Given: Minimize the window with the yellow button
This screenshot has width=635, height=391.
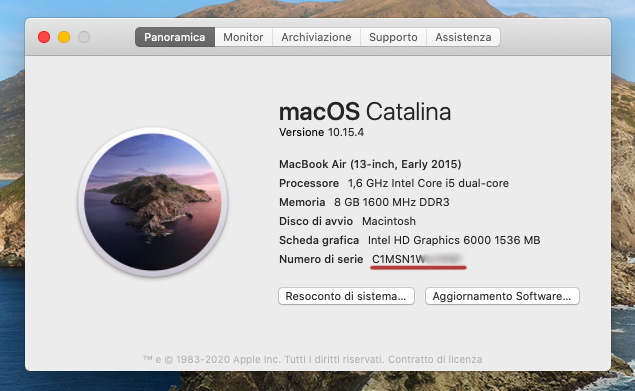Looking at the screenshot, I should (64, 37).
